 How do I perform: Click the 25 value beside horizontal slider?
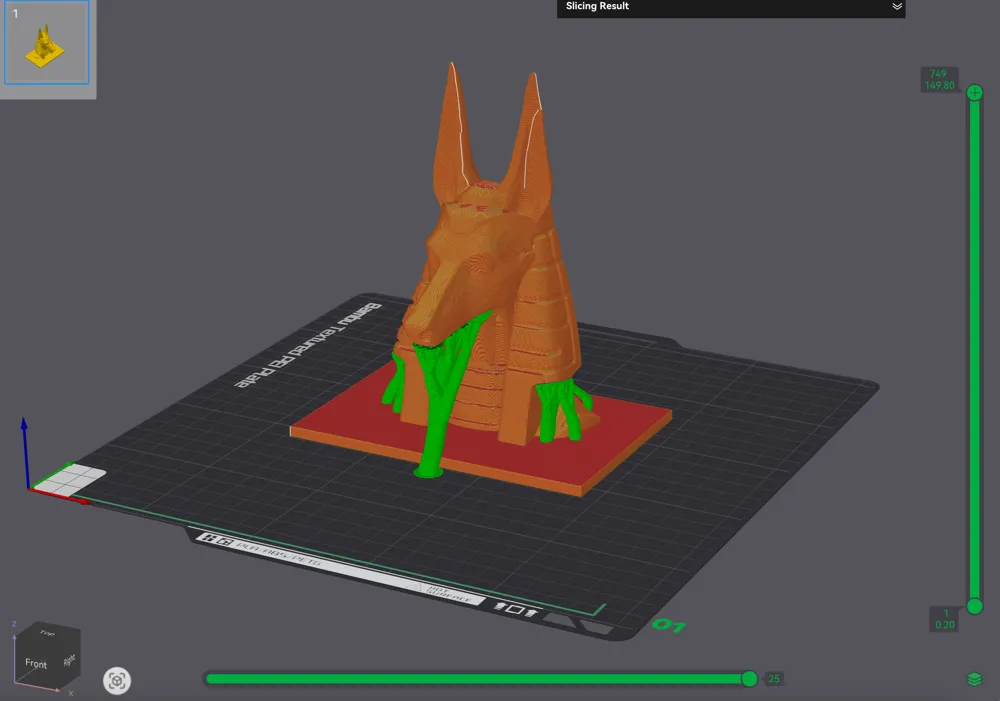click(x=774, y=679)
